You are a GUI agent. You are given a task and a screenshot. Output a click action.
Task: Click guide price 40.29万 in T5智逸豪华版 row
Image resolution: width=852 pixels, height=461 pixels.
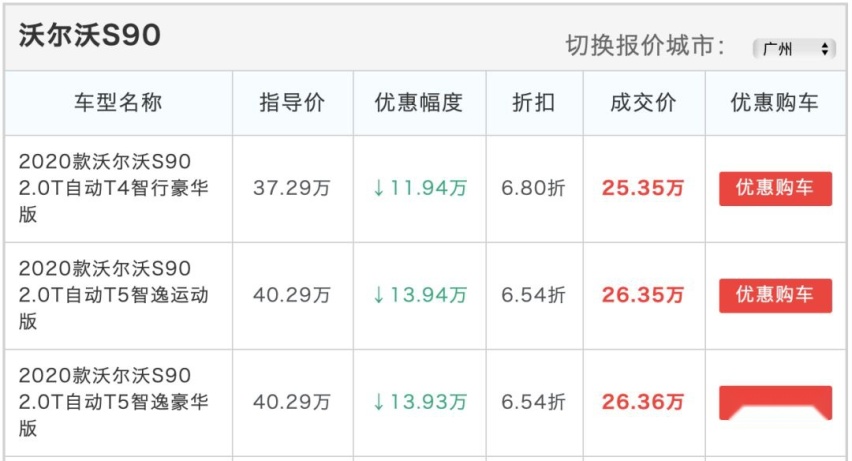(x=292, y=402)
